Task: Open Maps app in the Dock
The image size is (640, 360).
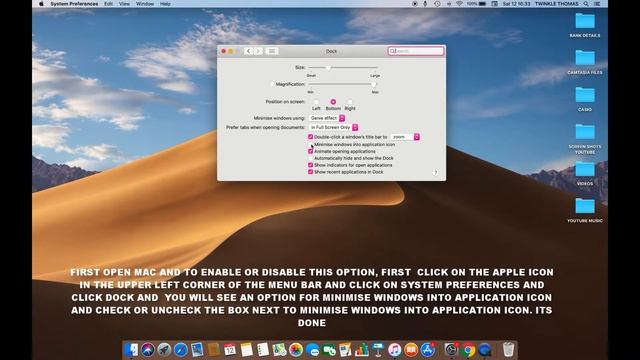Action: (279, 350)
